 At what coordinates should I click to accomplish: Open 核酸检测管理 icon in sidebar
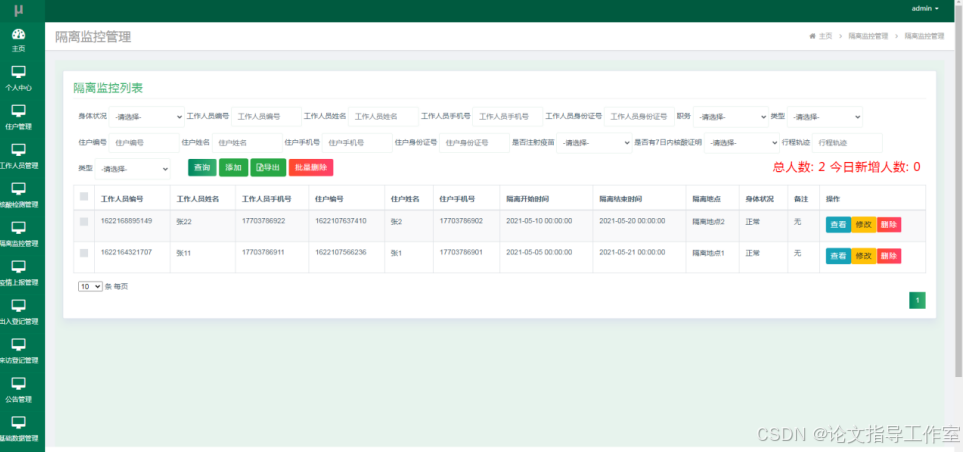(18, 189)
